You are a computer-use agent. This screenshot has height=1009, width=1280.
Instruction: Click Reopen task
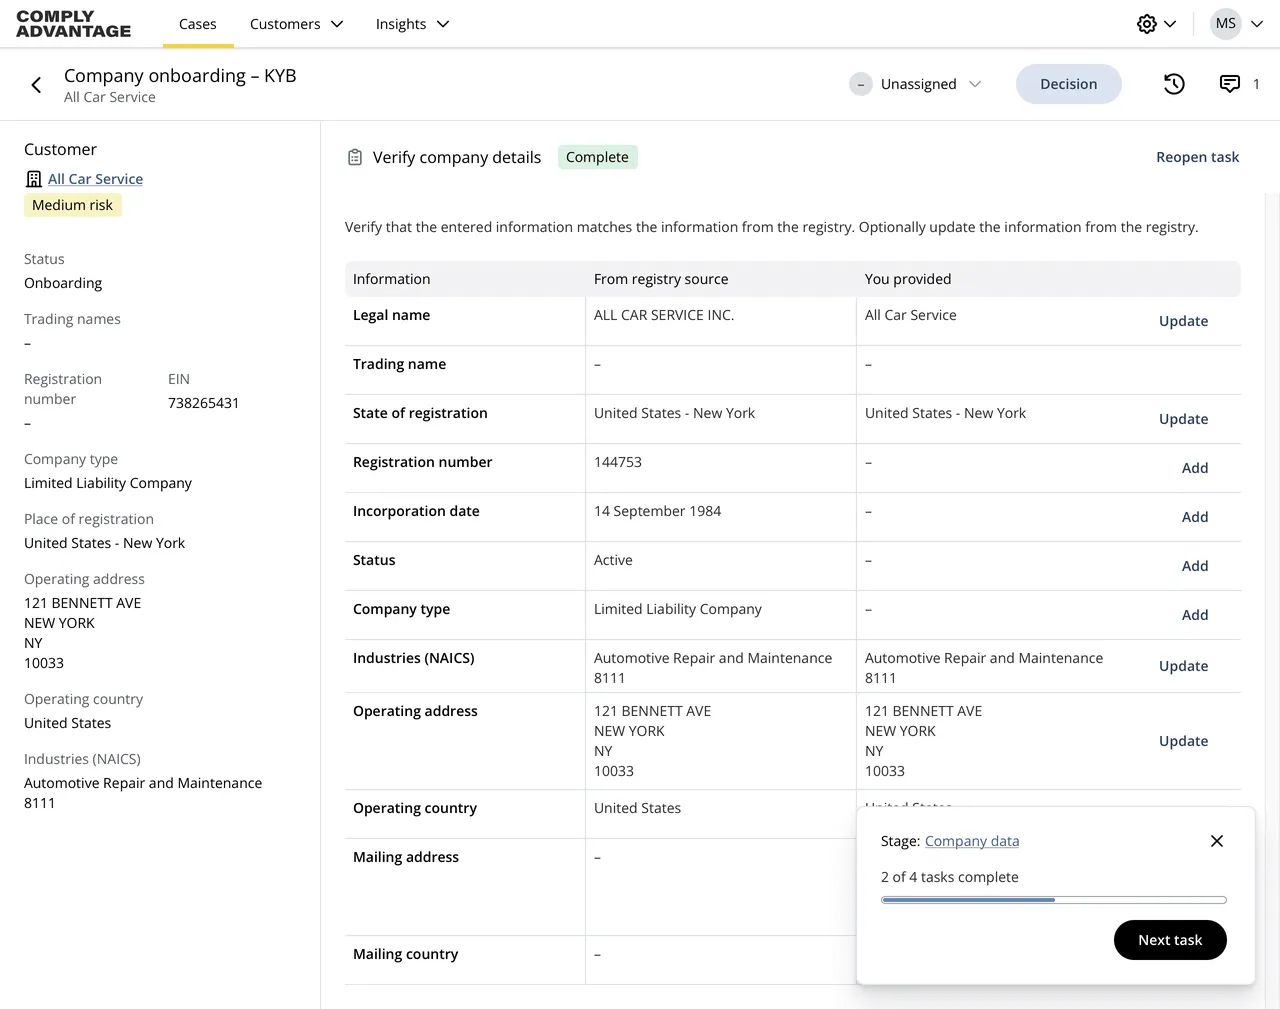coord(1197,157)
